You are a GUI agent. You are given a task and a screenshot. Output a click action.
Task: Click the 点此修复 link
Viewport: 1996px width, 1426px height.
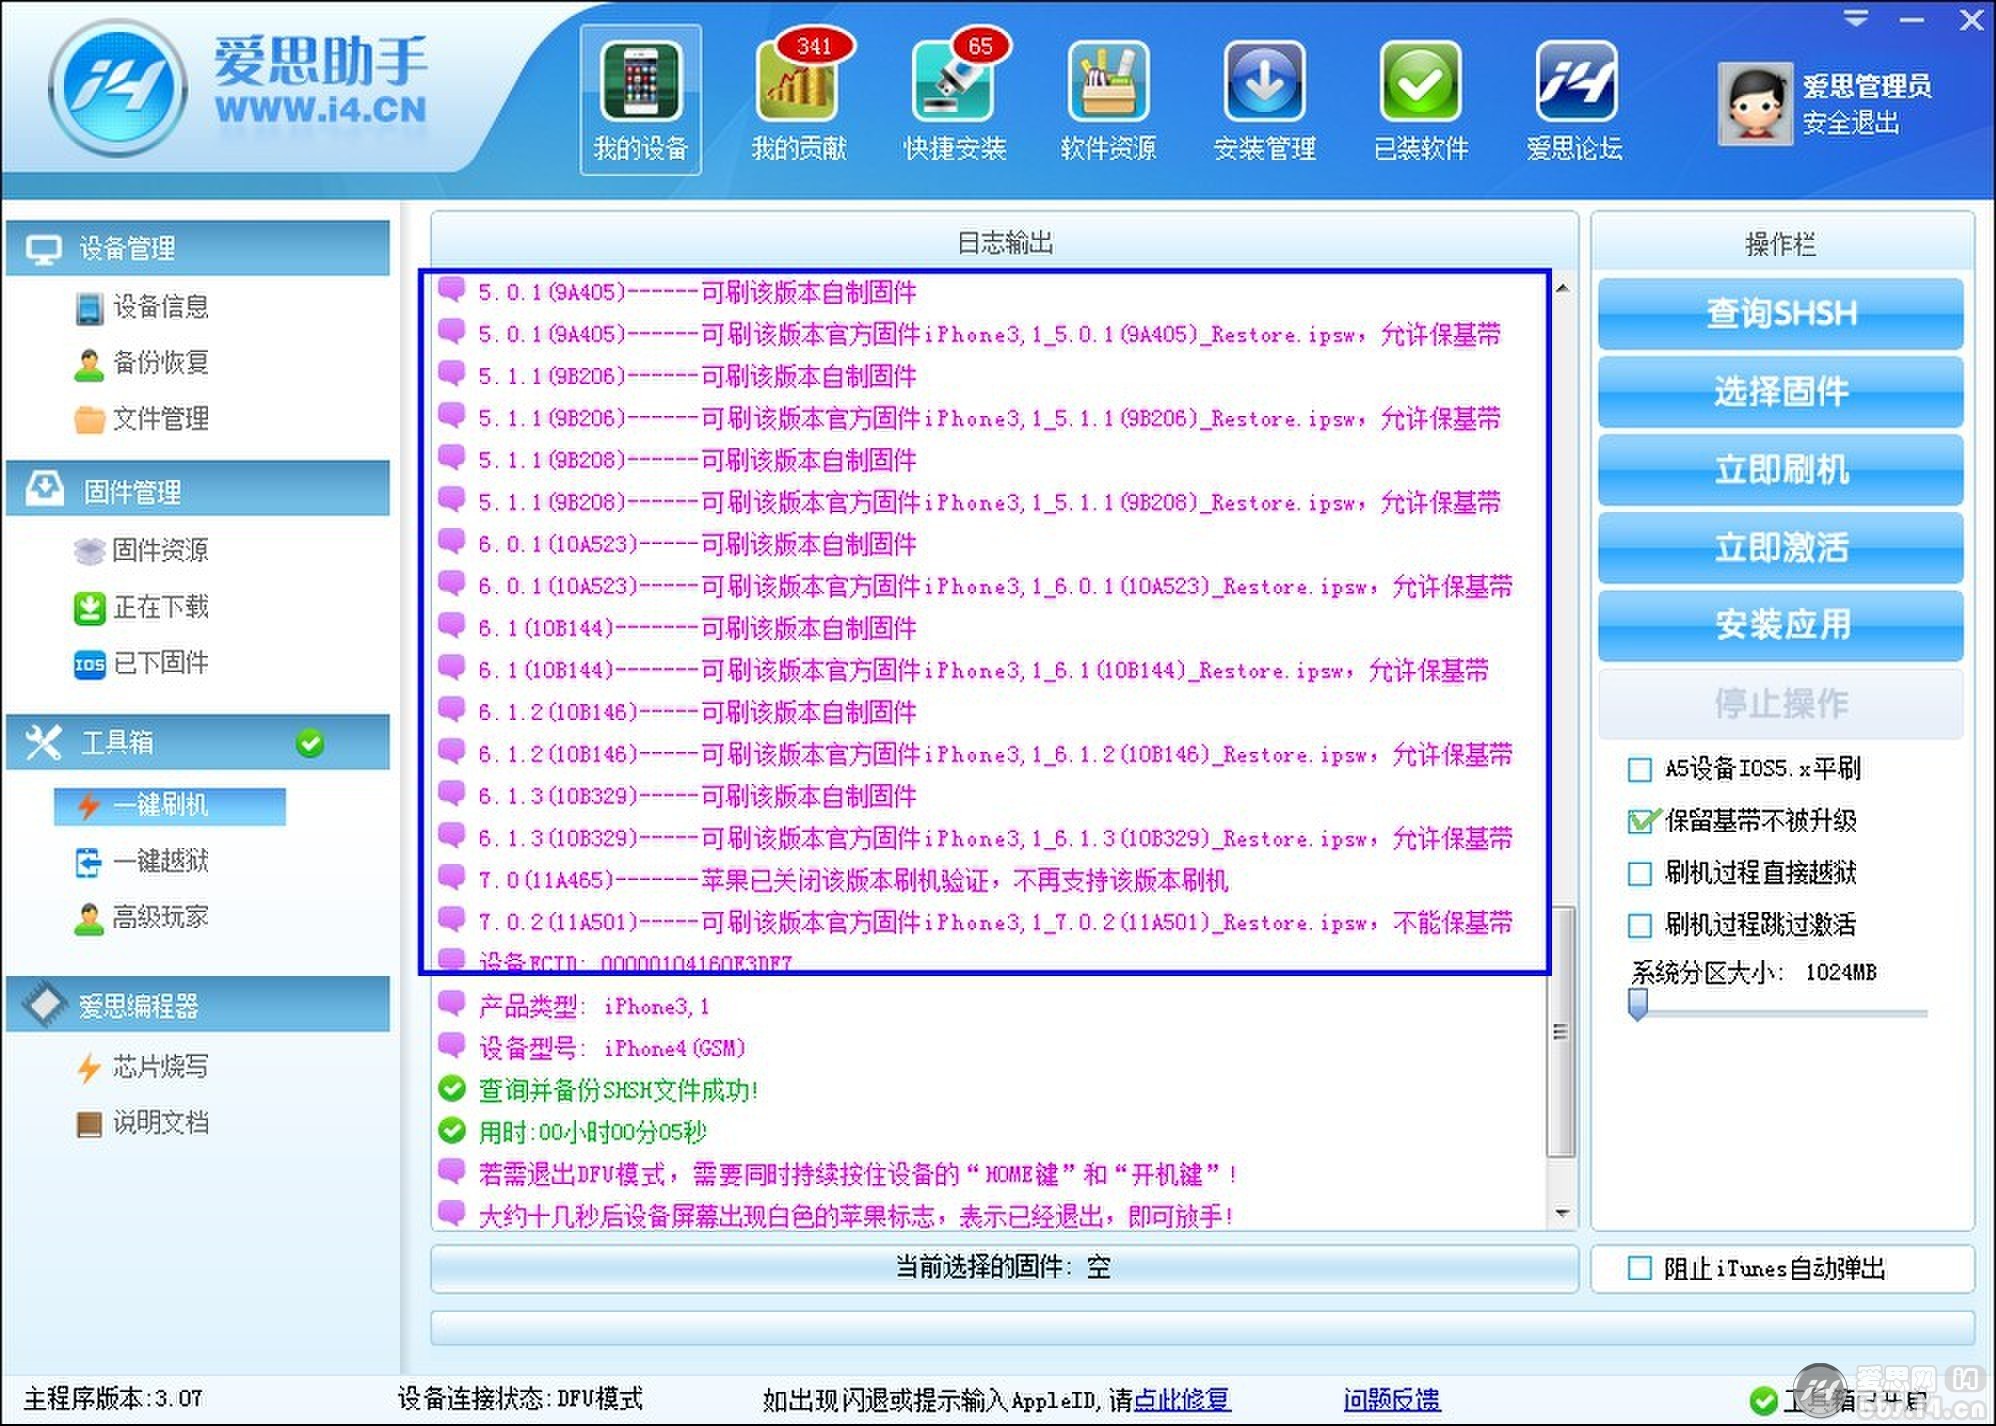click(1181, 1399)
